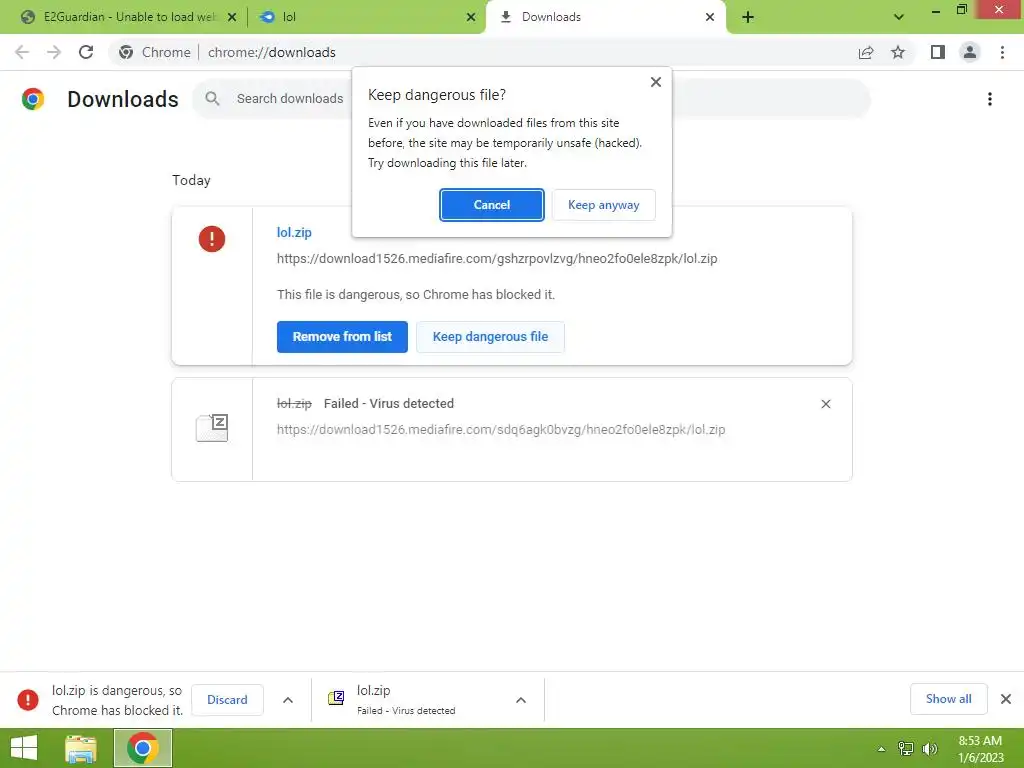Image resolution: width=1024 pixels, height=768 pixels.
Task: Open the blocked lol.zip link
Action: 294,232
